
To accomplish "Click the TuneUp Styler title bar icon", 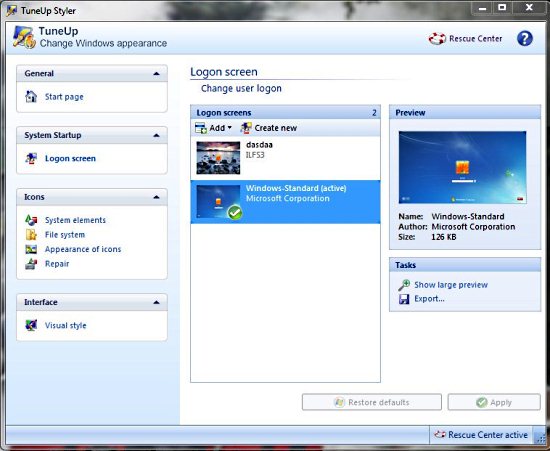I will pyautogui.click(x=12, y=11).
